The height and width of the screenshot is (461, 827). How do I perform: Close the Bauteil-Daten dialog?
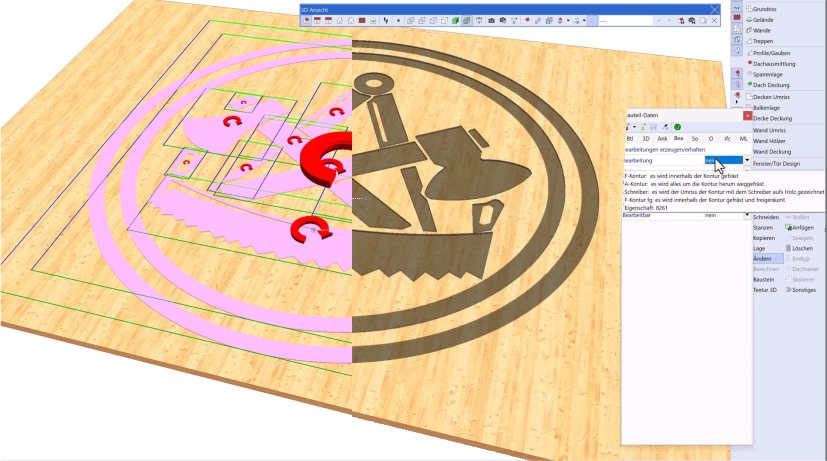coord(747,115)
